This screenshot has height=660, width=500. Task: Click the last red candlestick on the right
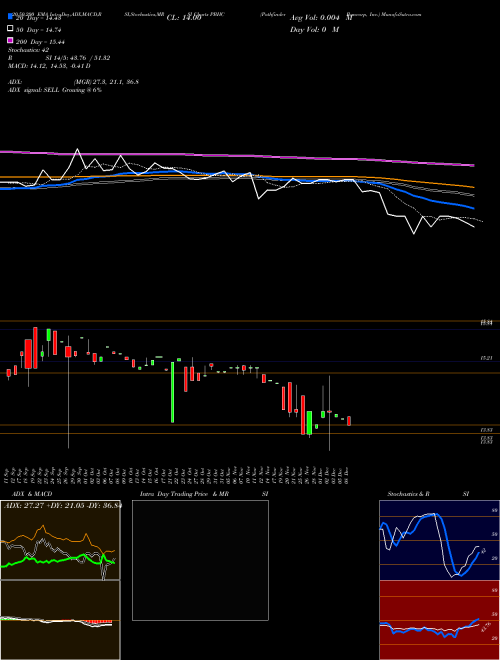(349, 421)
